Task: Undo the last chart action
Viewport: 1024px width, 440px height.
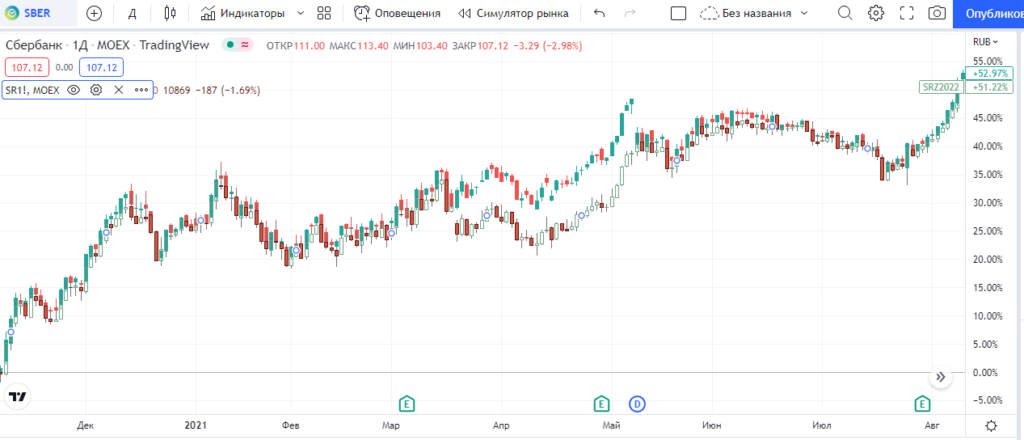Action: coord(600,13)
